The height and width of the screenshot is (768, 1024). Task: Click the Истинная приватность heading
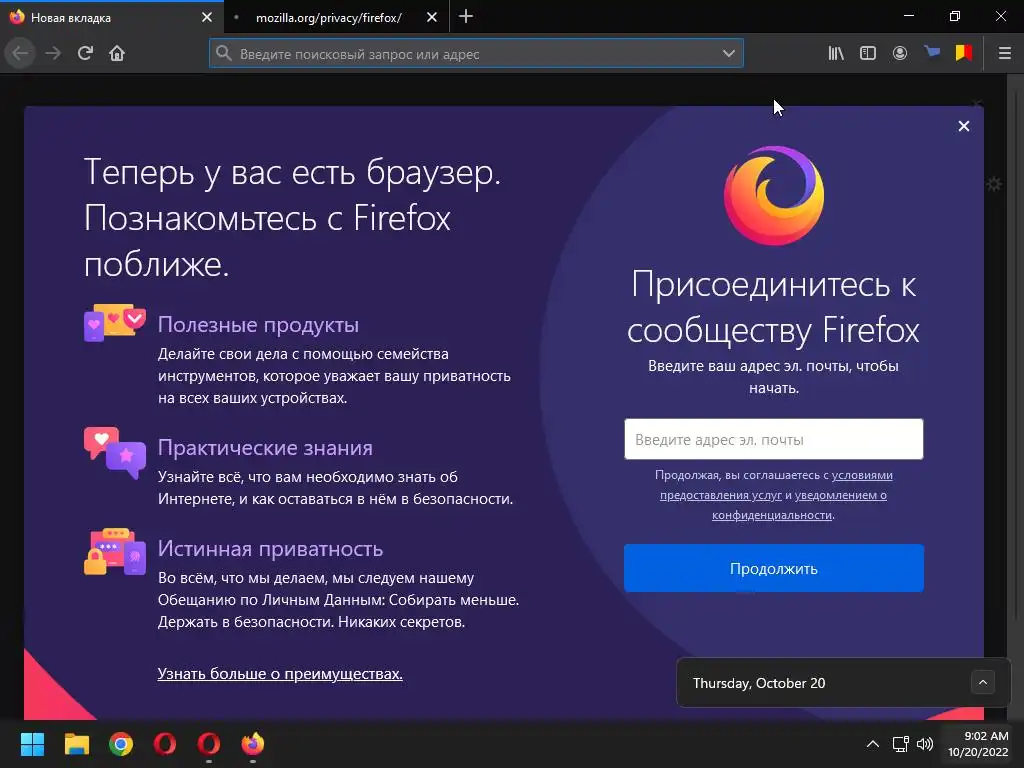coord(270,549)
